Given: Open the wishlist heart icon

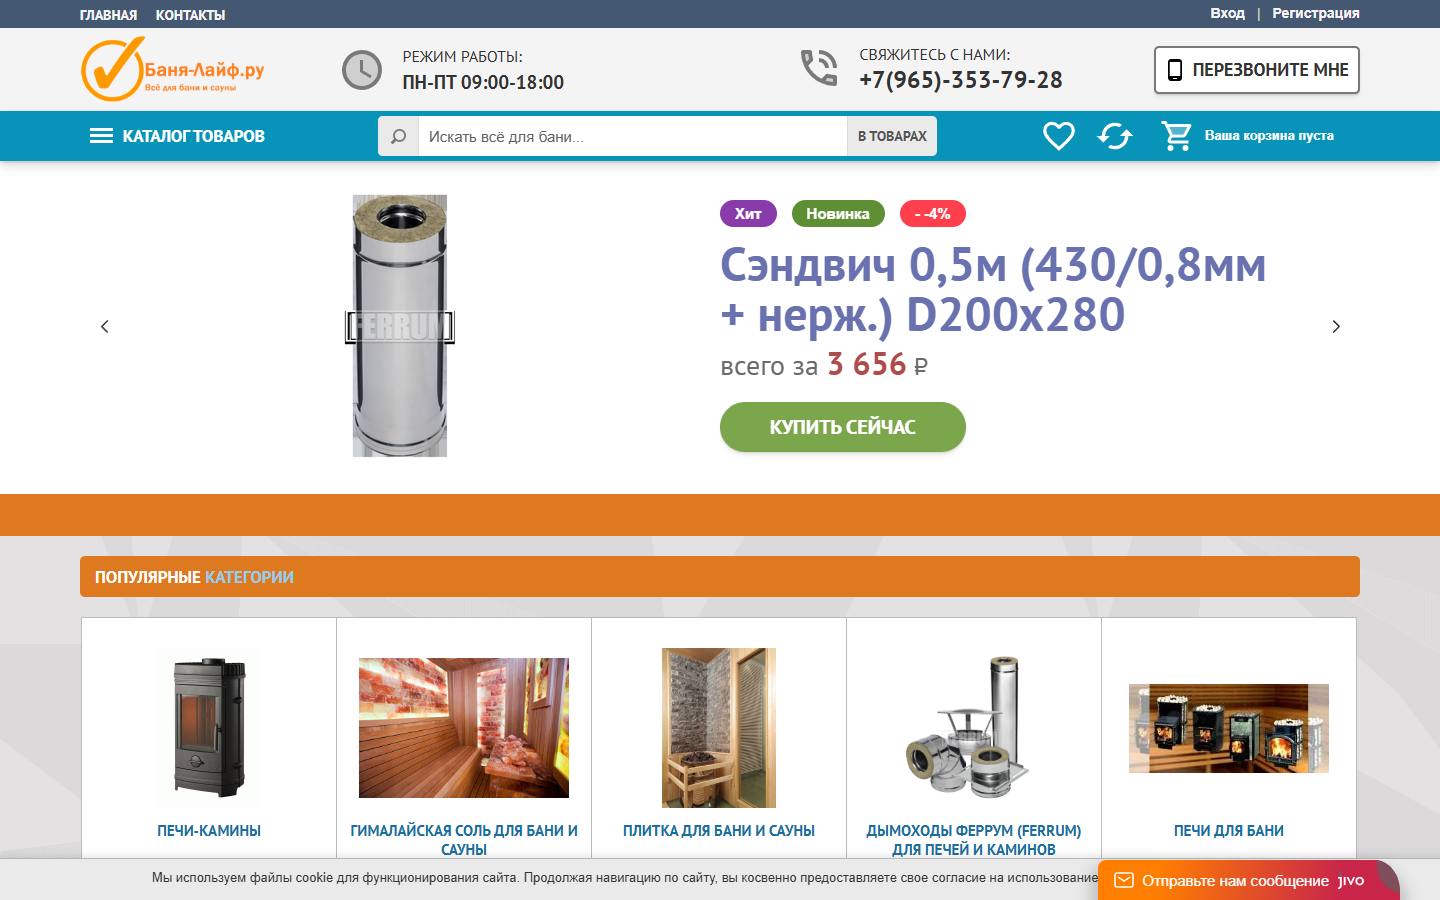Looking at the screenshot, I should coord(1058,136).
